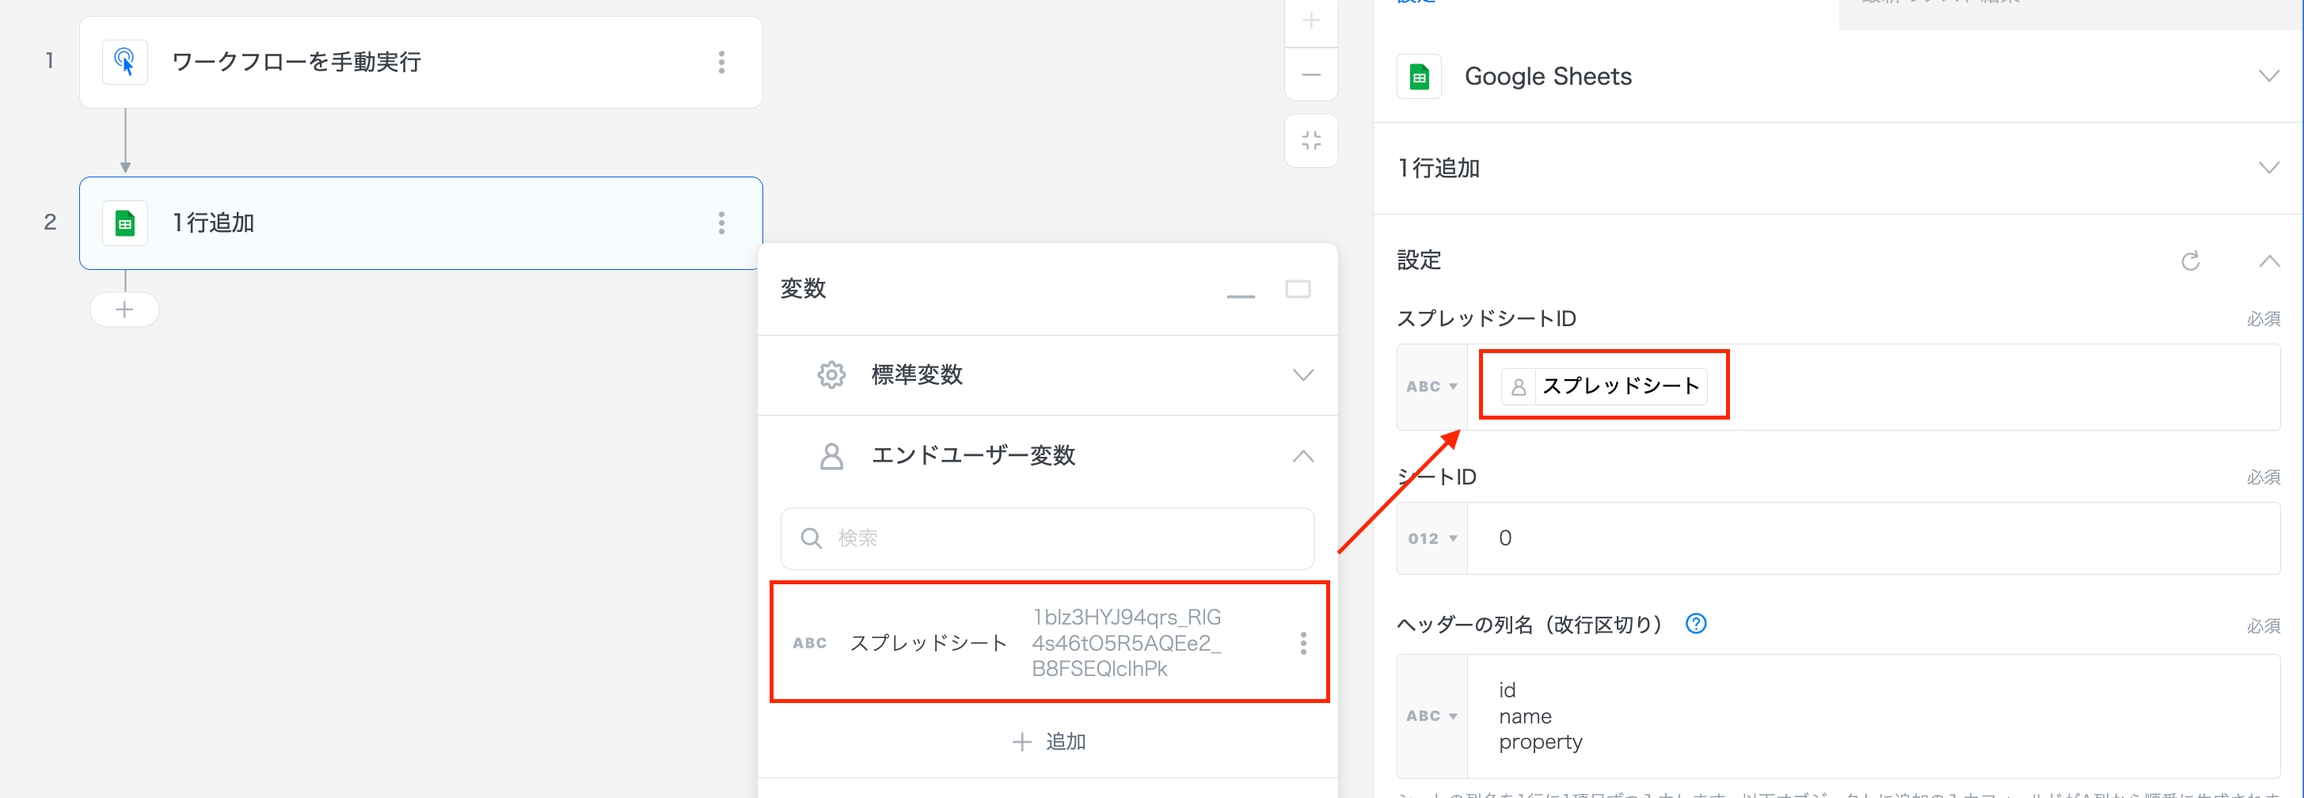Click the 追加 button to add variable
Image resolution: width=2304 pixels, height=798 pixels.
point(1048,742)
